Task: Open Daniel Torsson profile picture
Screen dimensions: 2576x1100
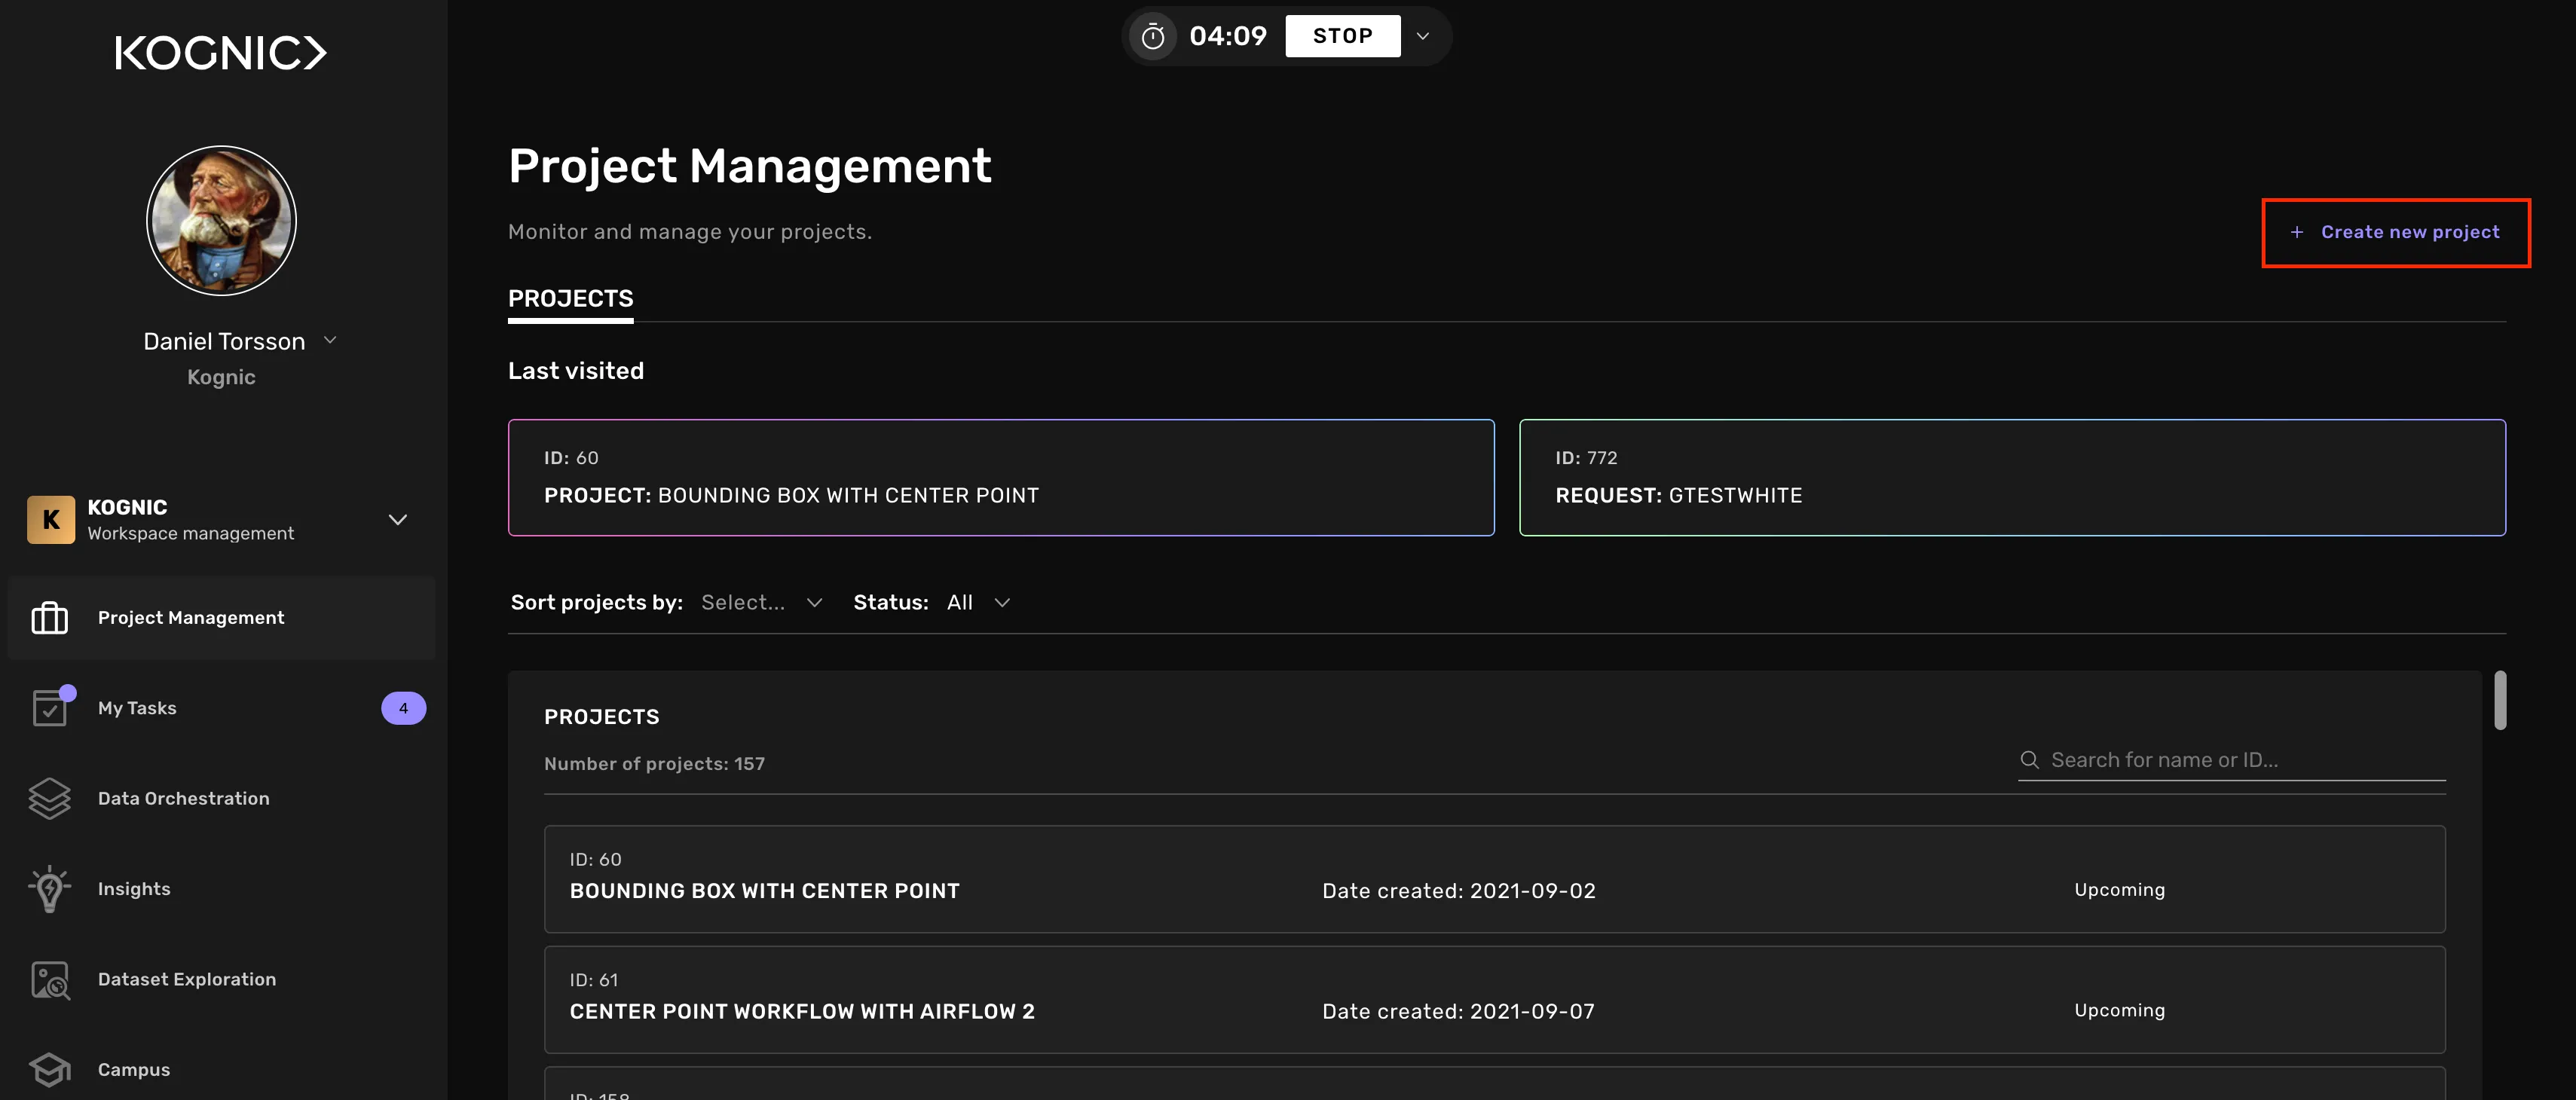Action: coord(221,220)
